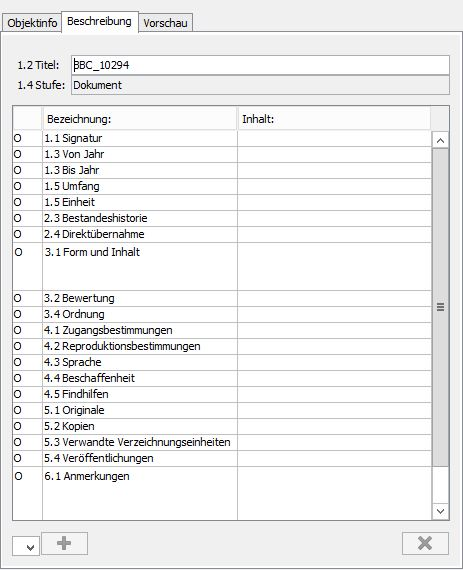Click the vertical scrollbar thumb grip
The width and height of the screenshot is (463, 570).
(x=440, y=307)
